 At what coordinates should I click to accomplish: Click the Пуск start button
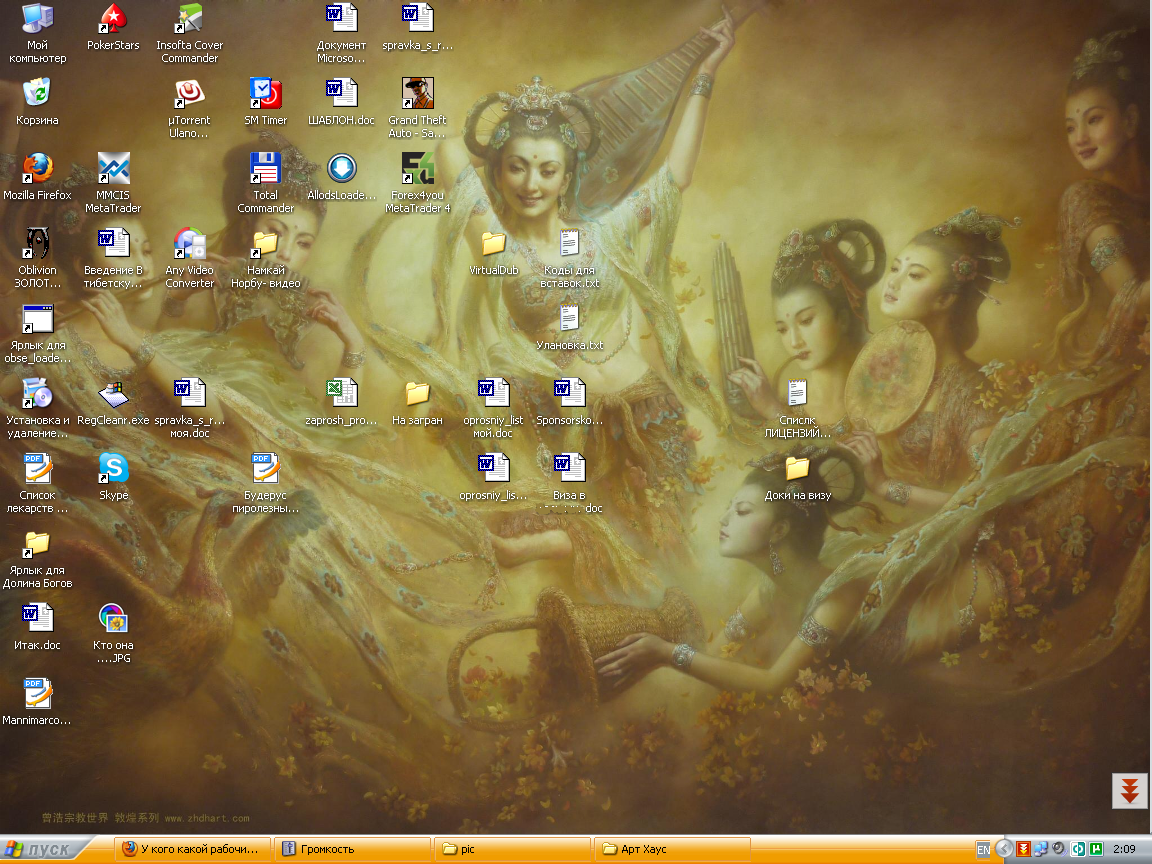tap(40, 849)
